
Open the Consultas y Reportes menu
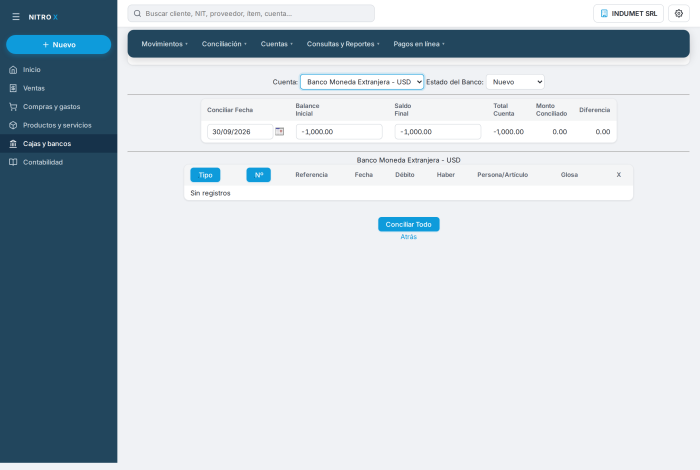[343, 44]
